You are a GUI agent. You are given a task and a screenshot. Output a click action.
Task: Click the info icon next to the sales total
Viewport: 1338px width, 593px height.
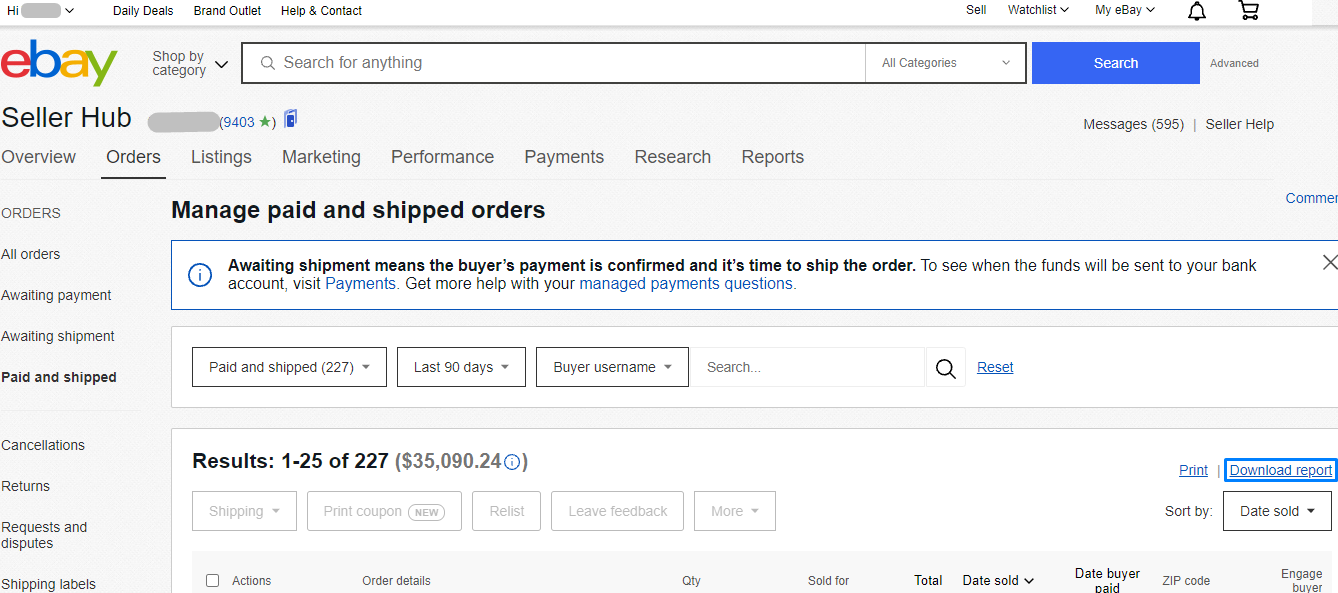click(511, 461)
